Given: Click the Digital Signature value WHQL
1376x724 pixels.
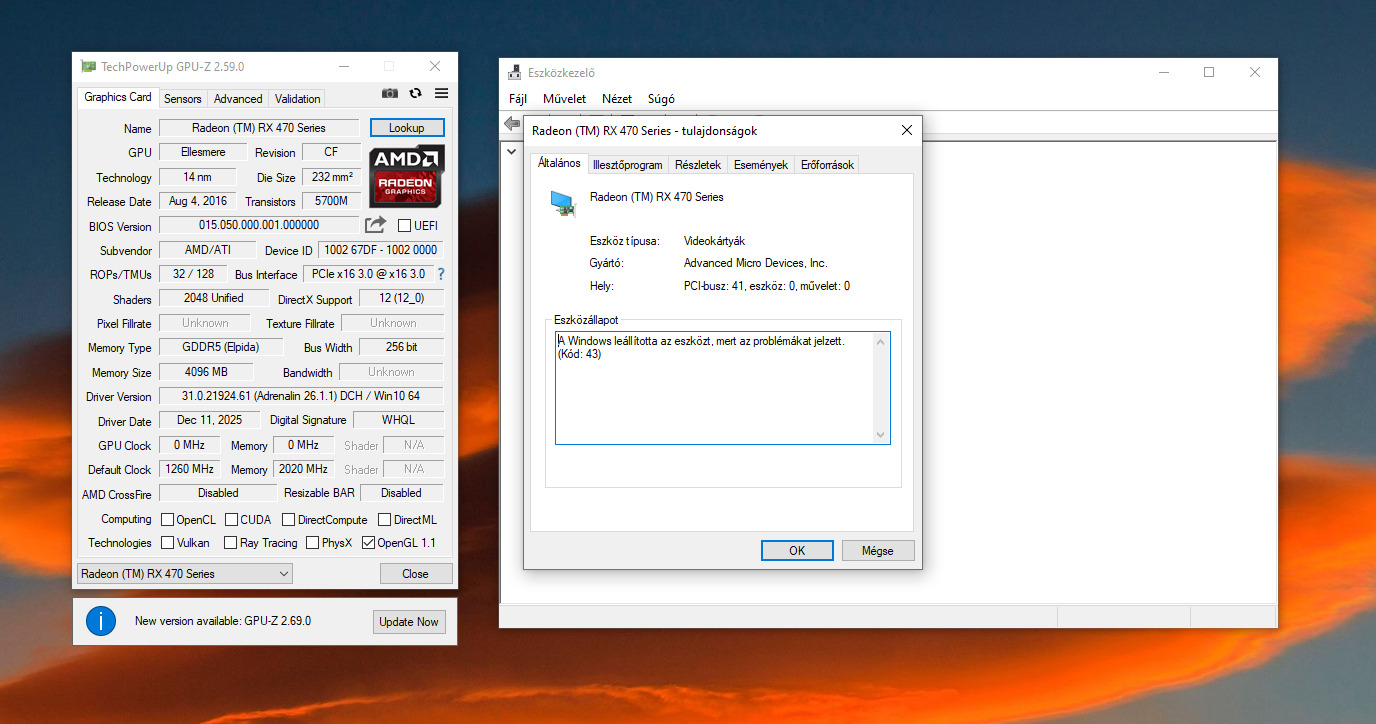Looking at the screenshot, I should point(398,420).
